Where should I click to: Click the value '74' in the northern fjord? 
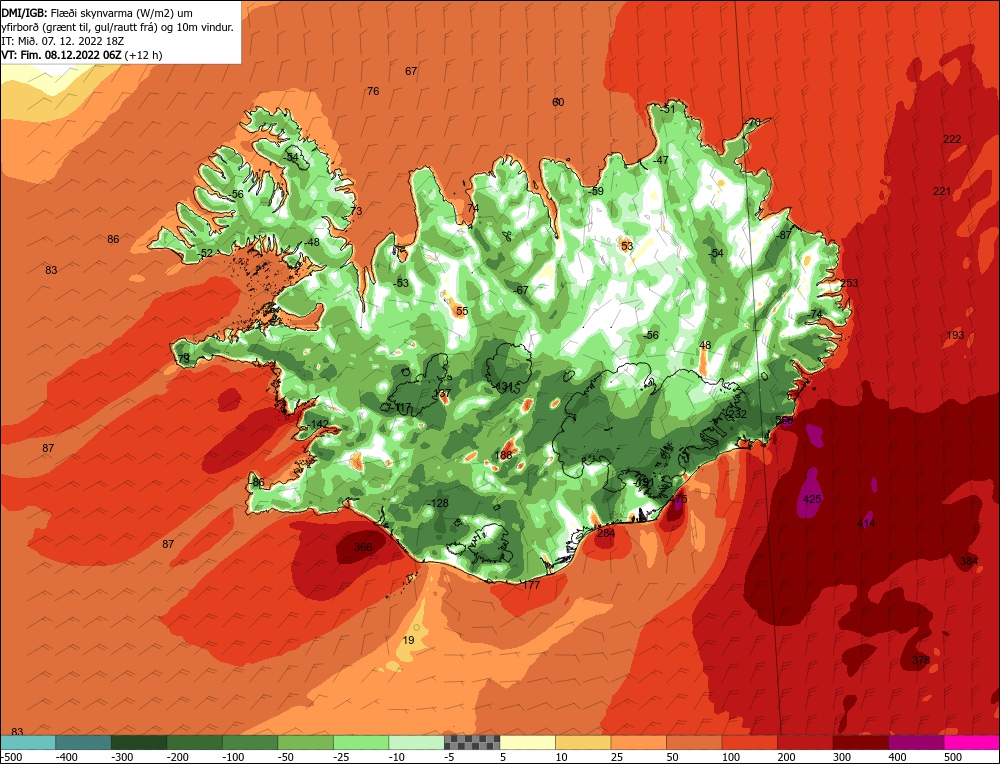[x=473, y=209]
